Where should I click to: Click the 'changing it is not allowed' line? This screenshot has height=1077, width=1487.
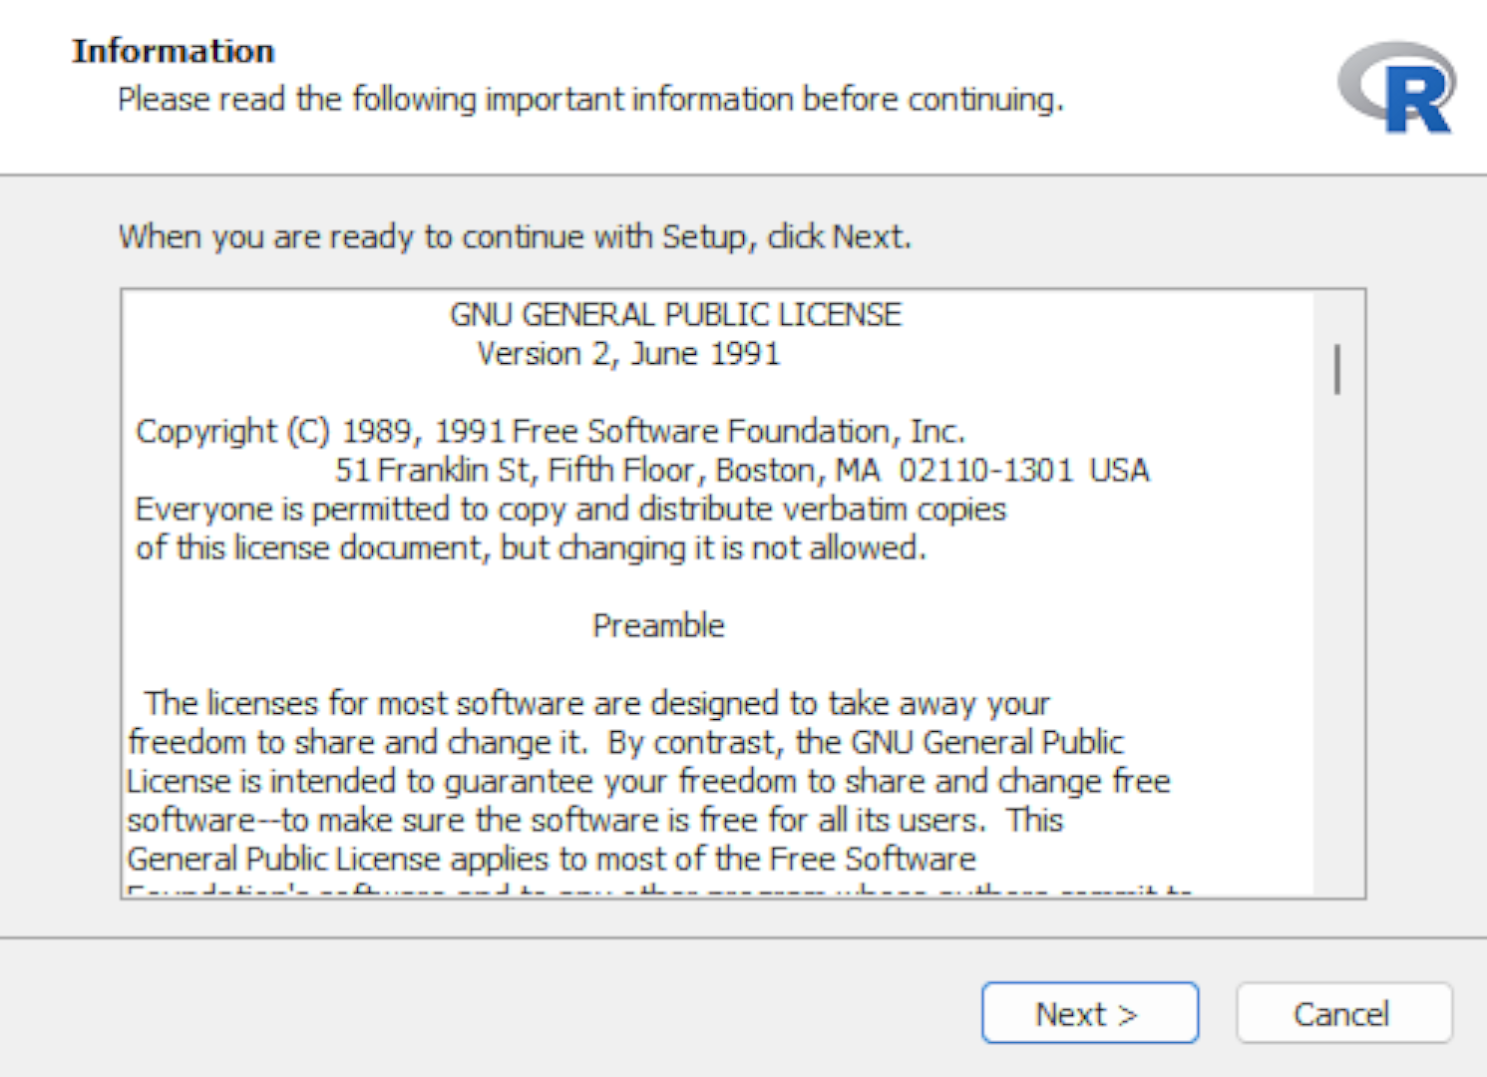click(x=531, y=548)
